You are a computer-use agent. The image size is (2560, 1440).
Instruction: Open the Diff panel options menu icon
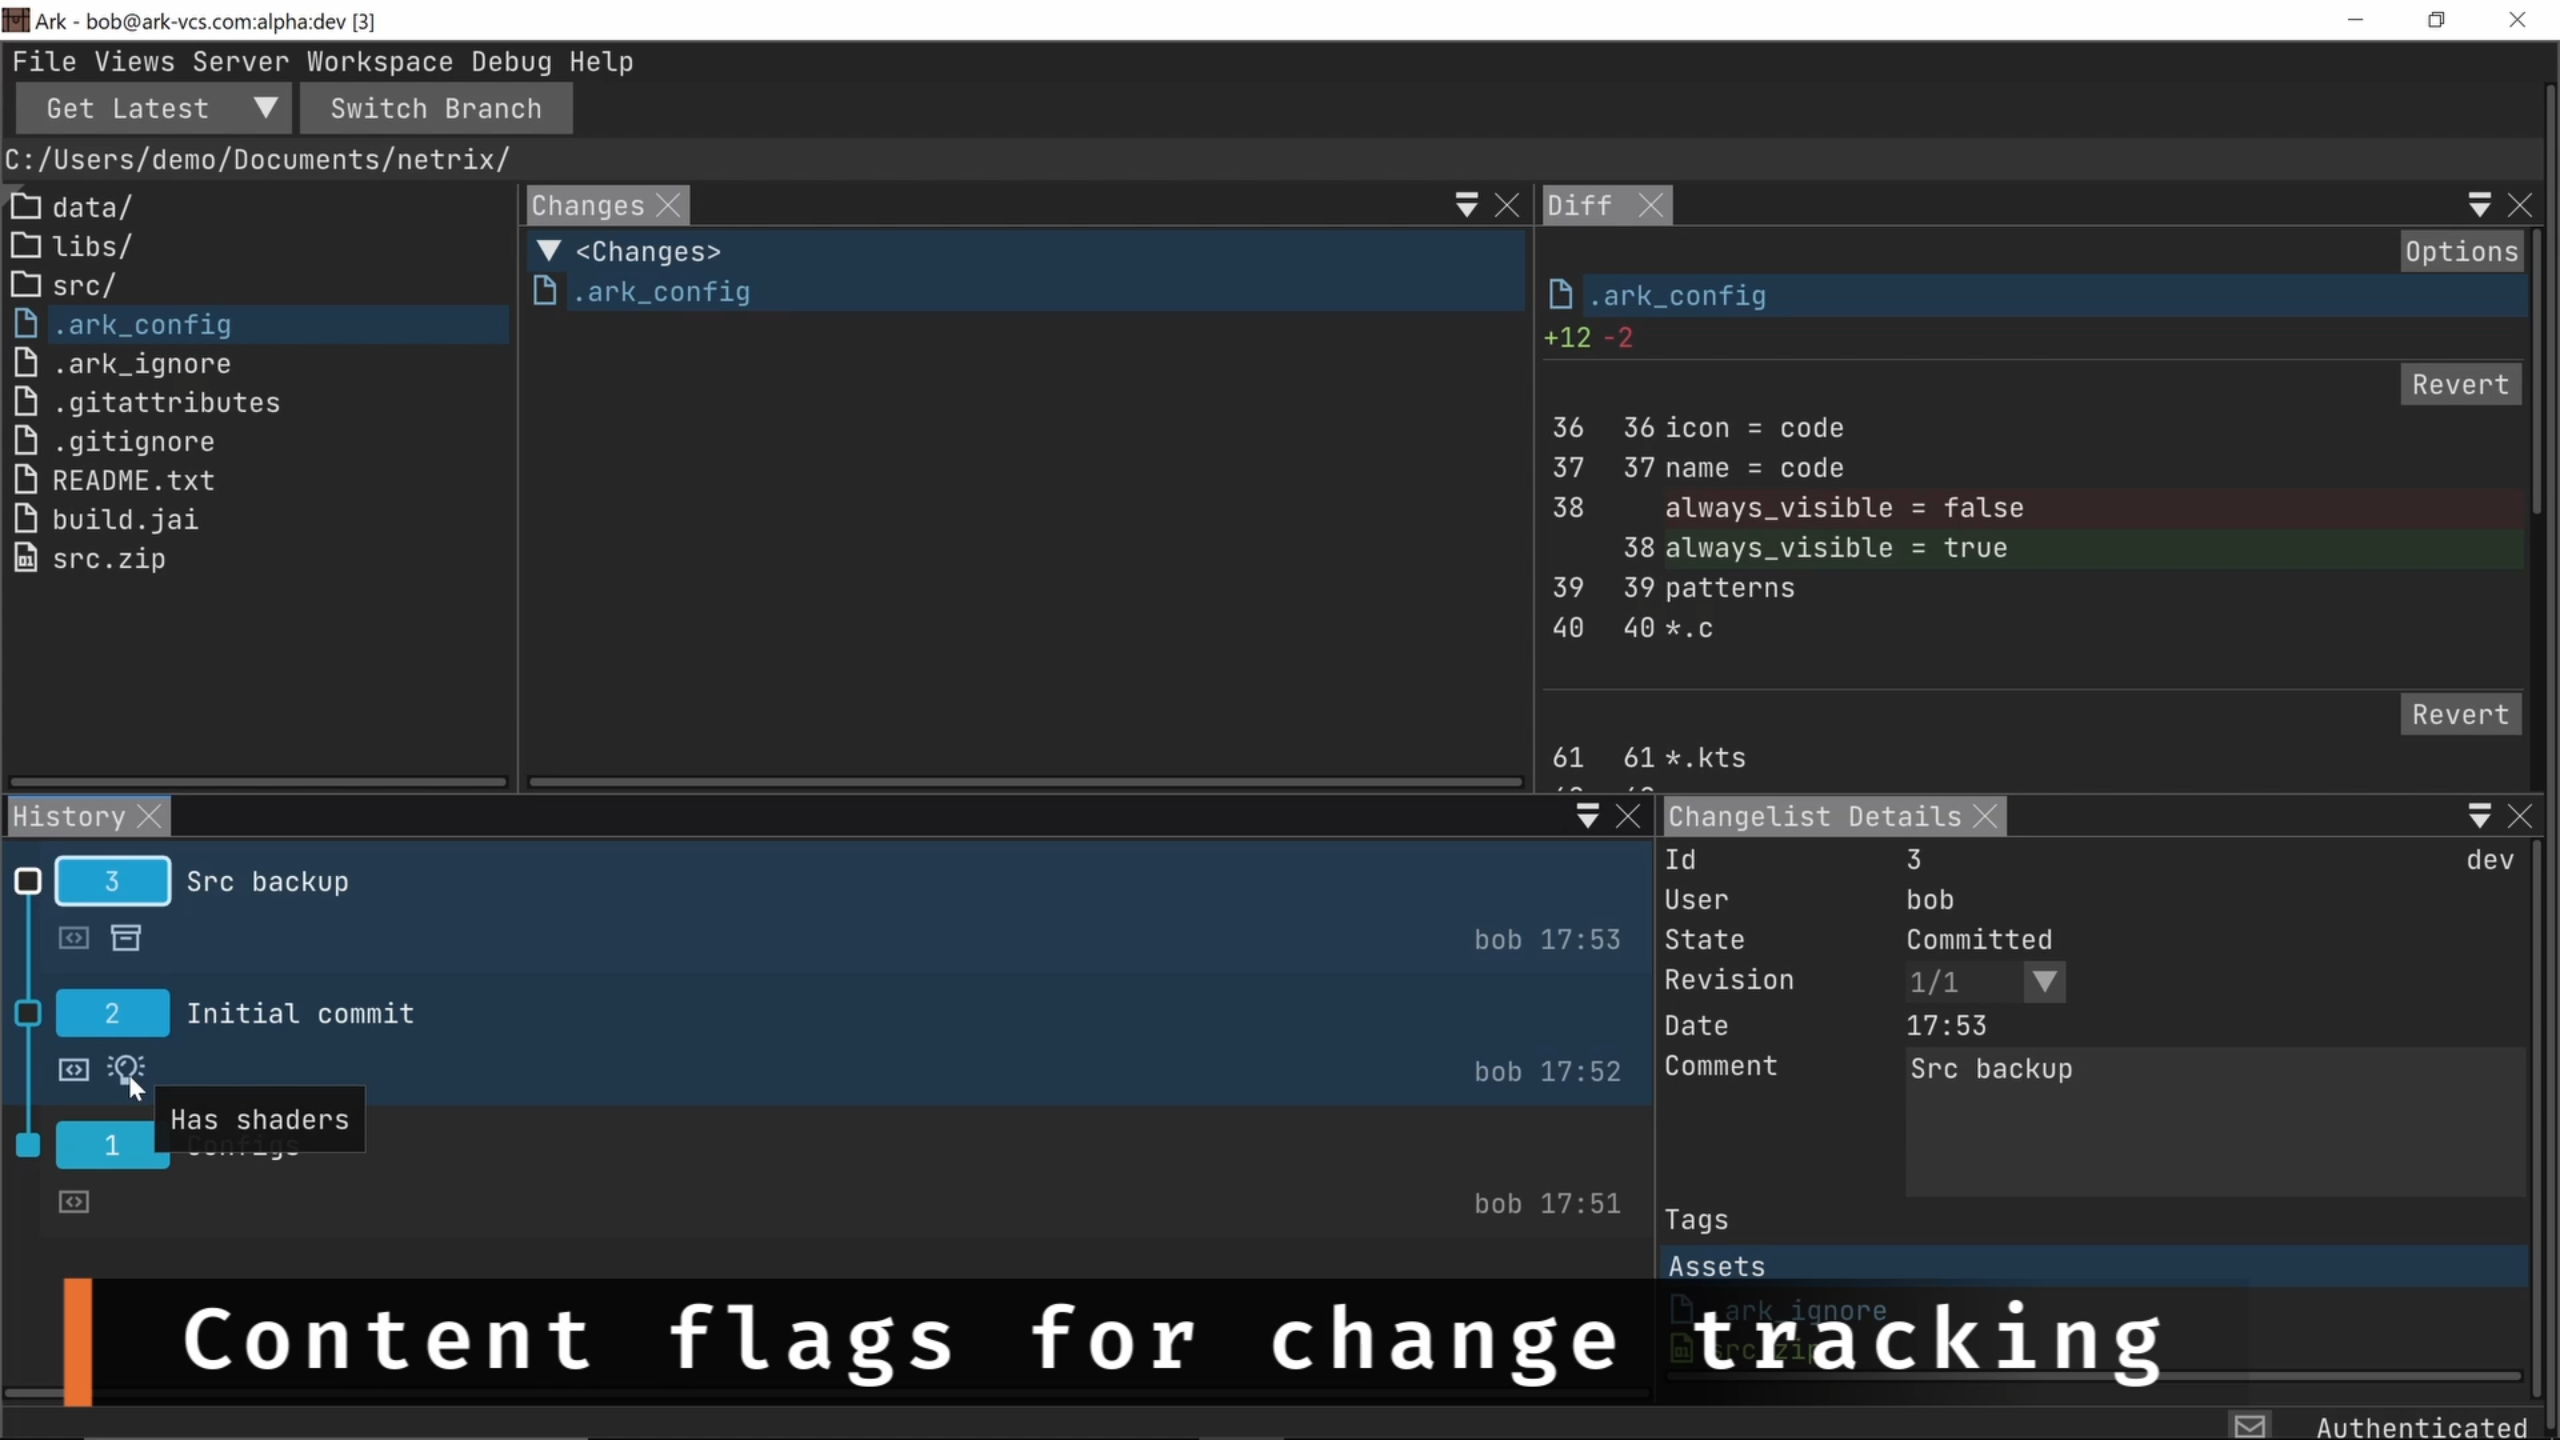2479,206
